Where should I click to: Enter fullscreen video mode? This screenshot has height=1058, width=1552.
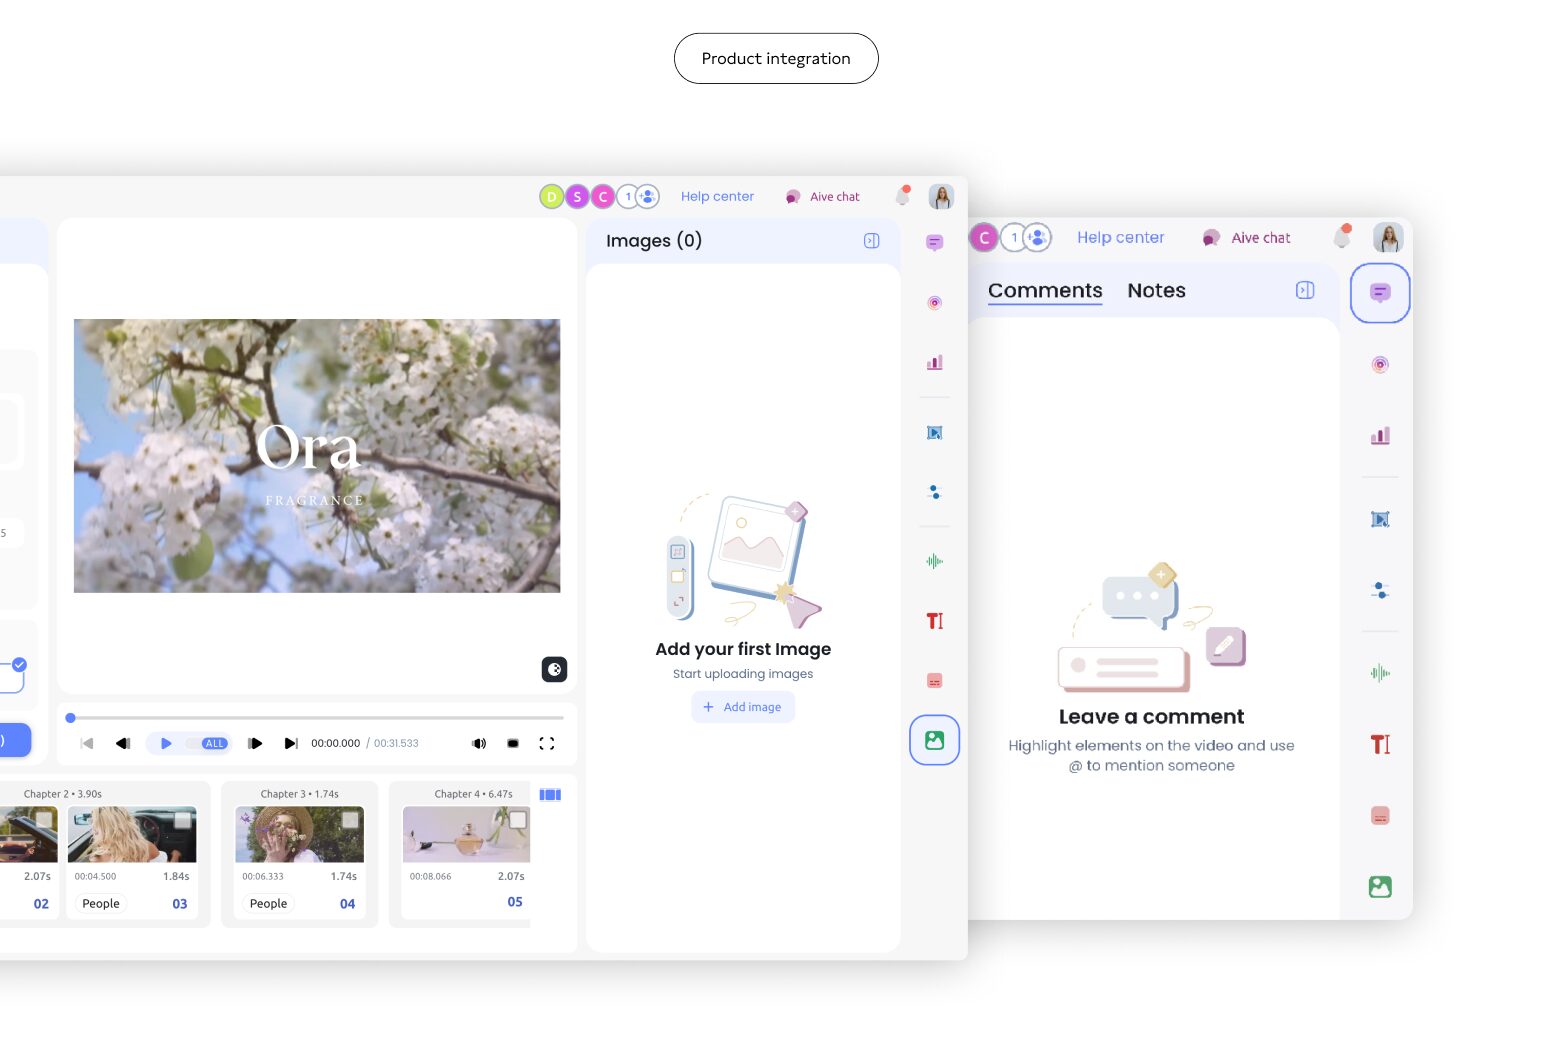pyautogui.click(x=546, y=743)
